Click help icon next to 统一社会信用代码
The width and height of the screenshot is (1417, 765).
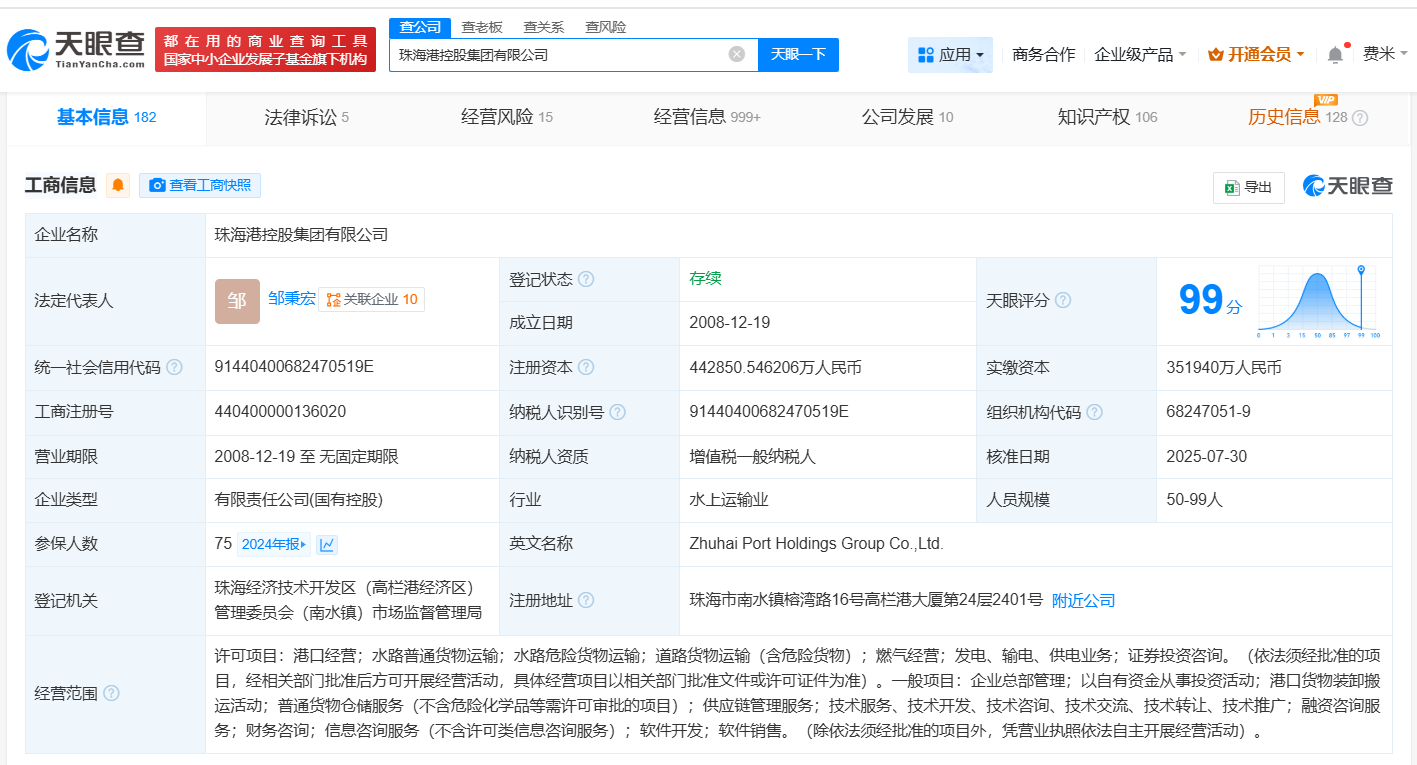click(175, 368)
